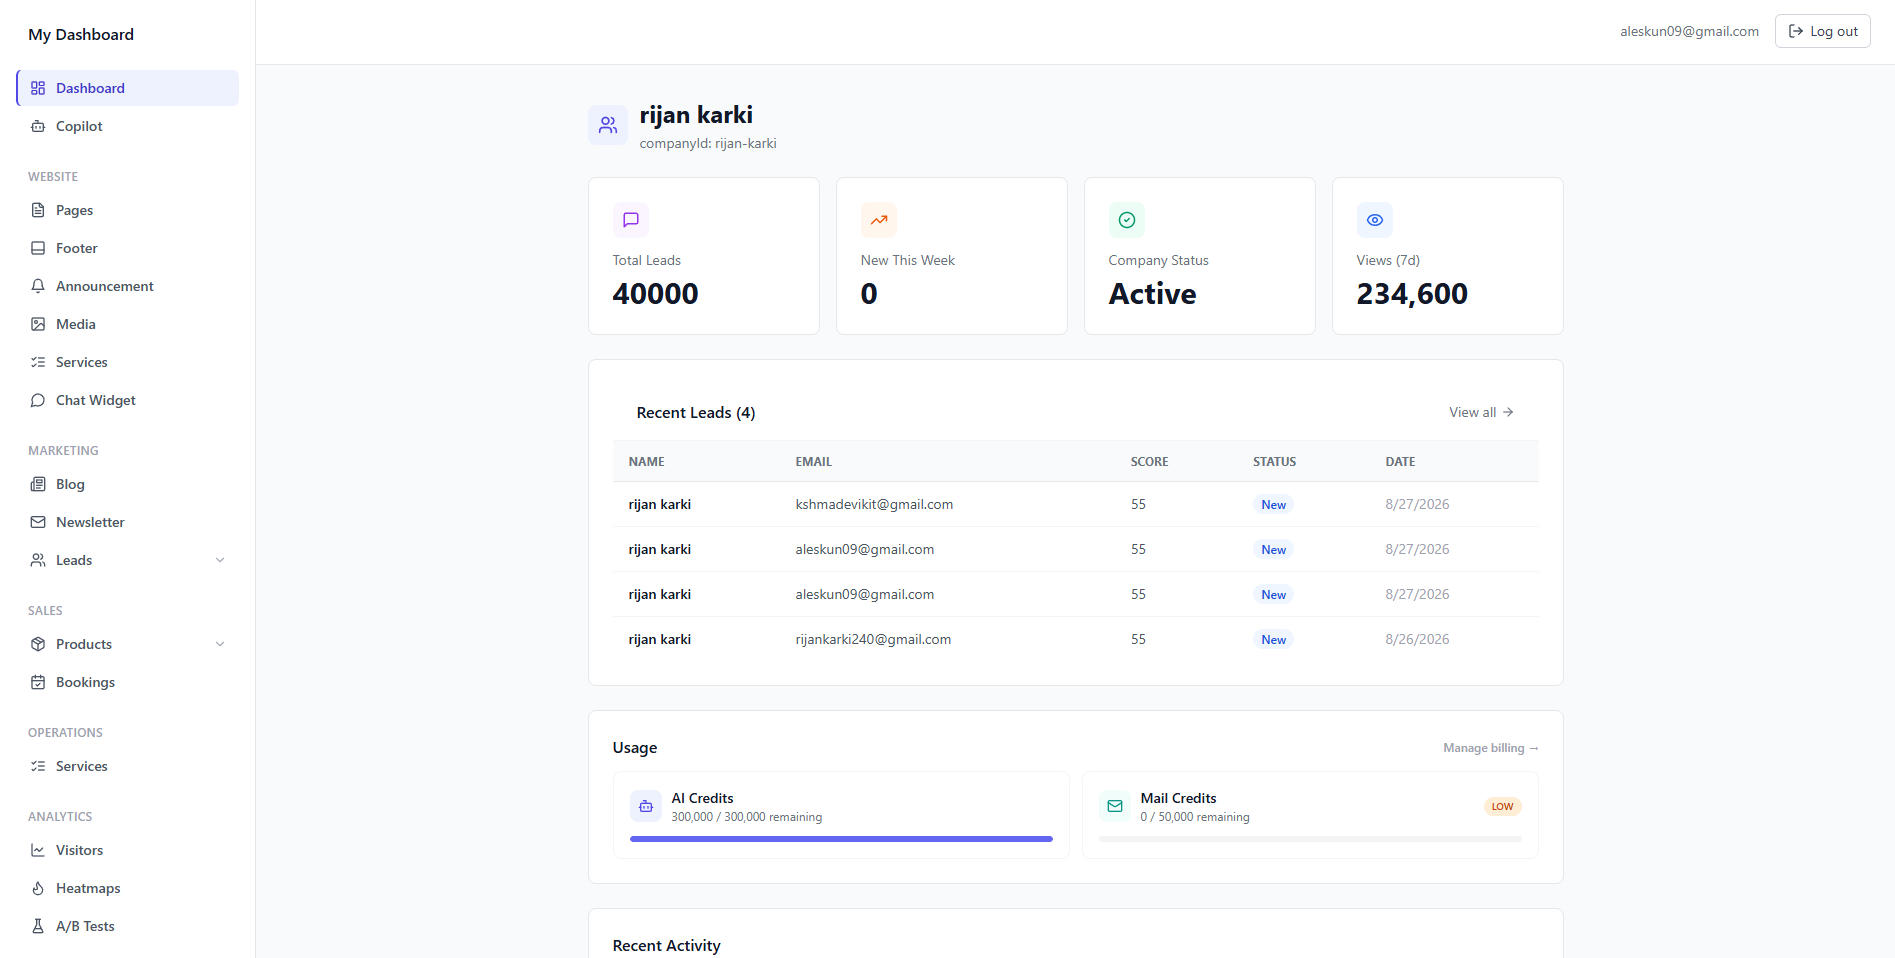Open Copilot from the sidebar
This screenshot has height=958, width=1895.
tap(128, 126)
